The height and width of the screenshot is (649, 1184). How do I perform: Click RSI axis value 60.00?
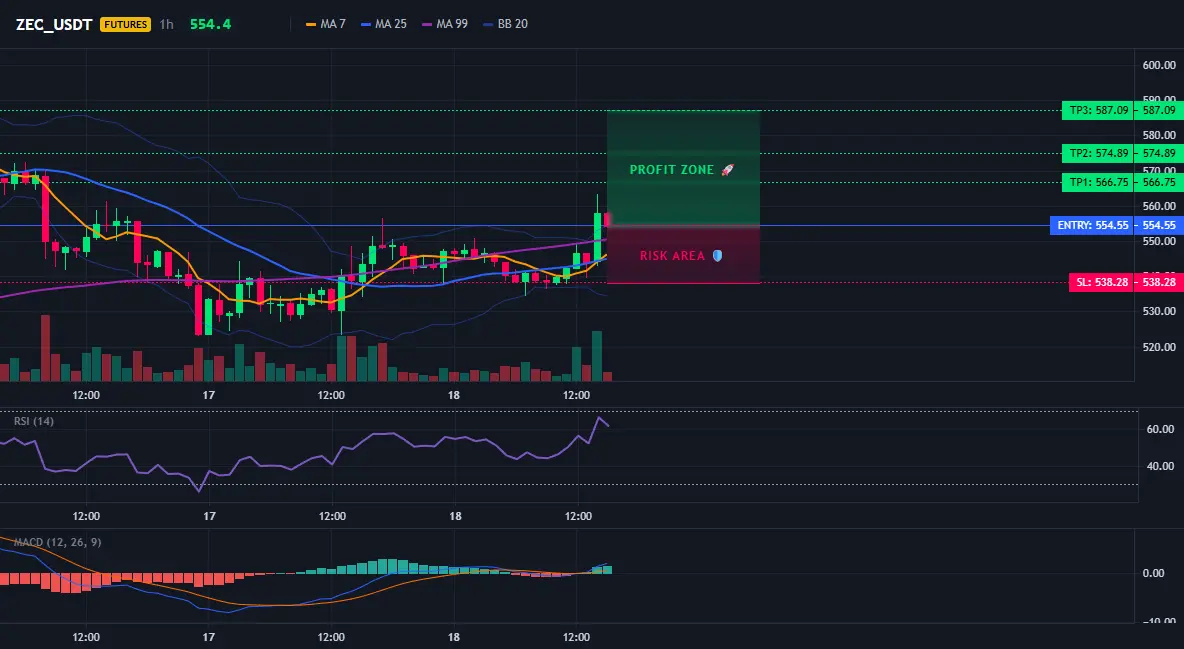pos(1160,429)
